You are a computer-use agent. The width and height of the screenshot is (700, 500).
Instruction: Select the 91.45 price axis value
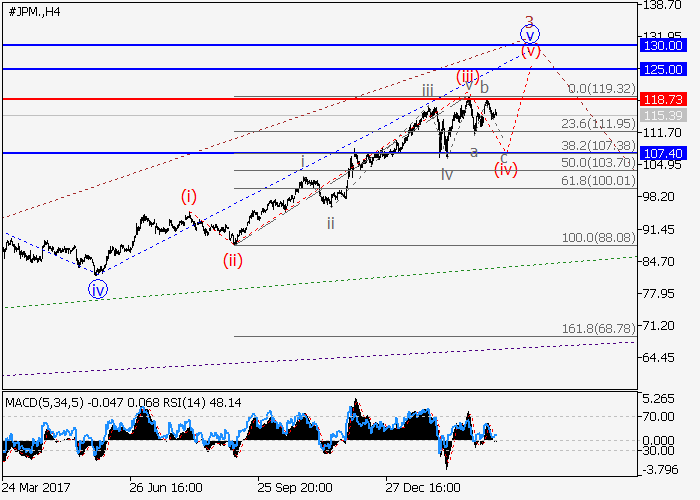658,229
